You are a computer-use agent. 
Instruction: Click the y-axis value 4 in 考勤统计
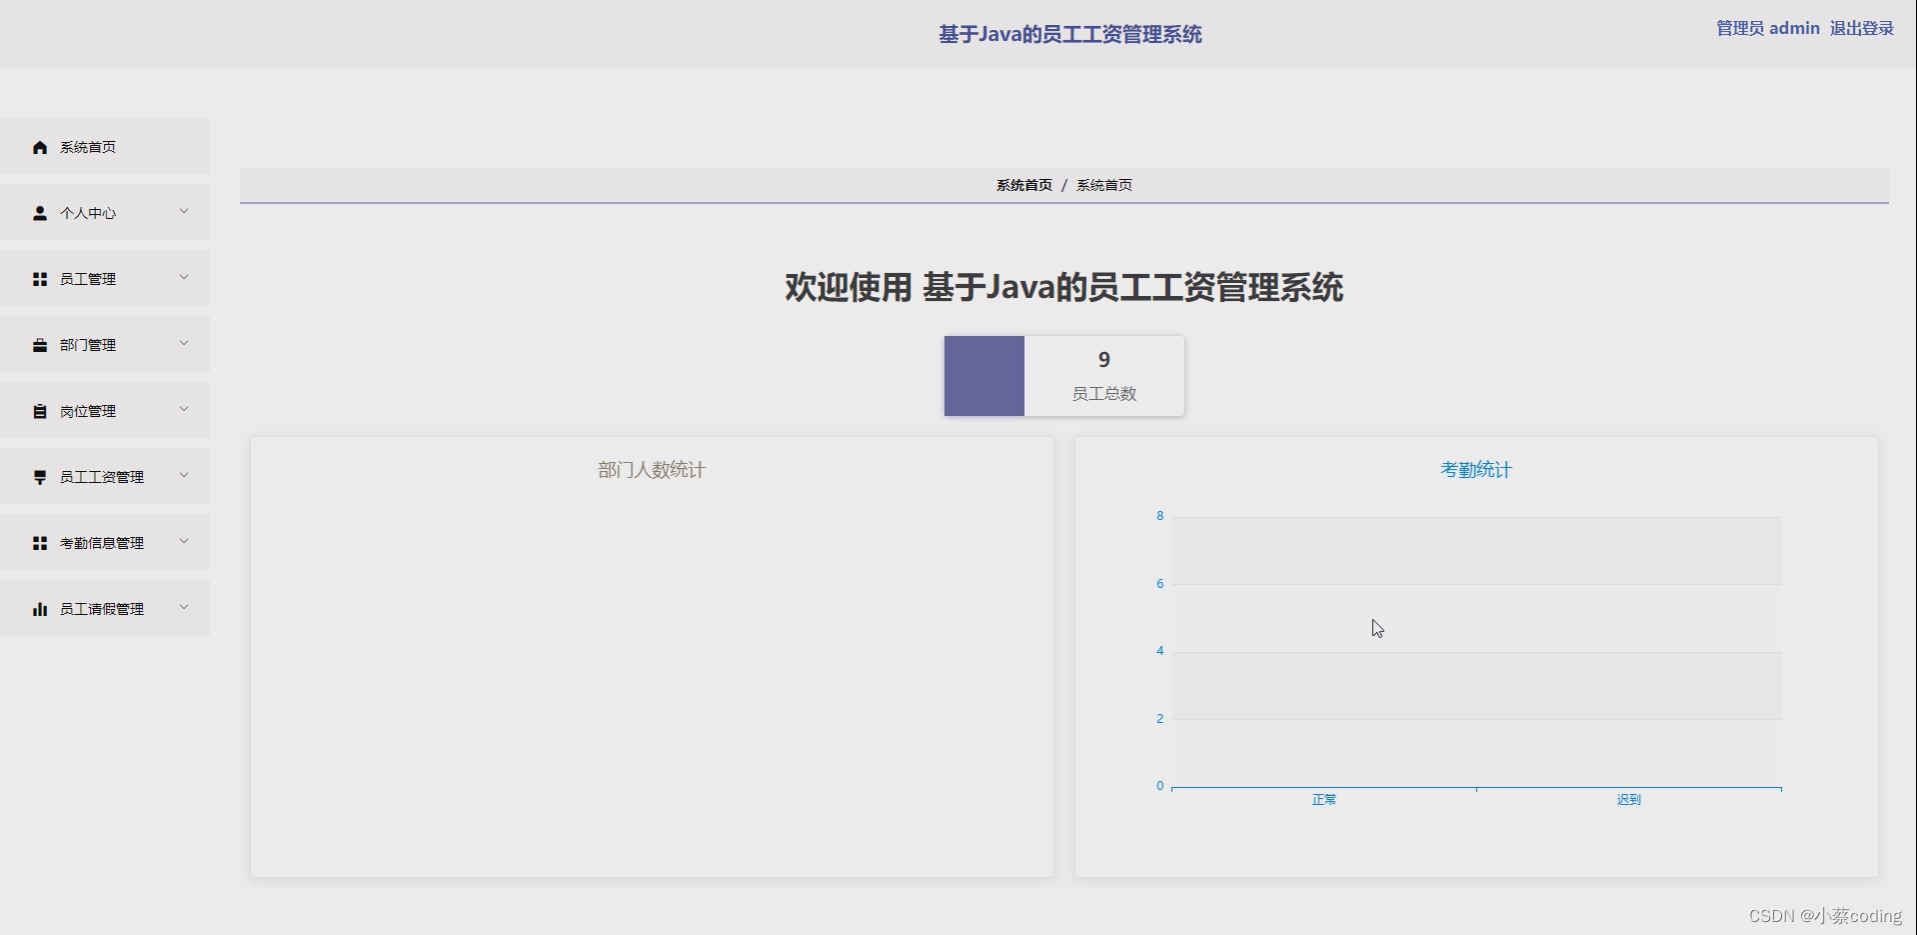(x=1160, y=651)
